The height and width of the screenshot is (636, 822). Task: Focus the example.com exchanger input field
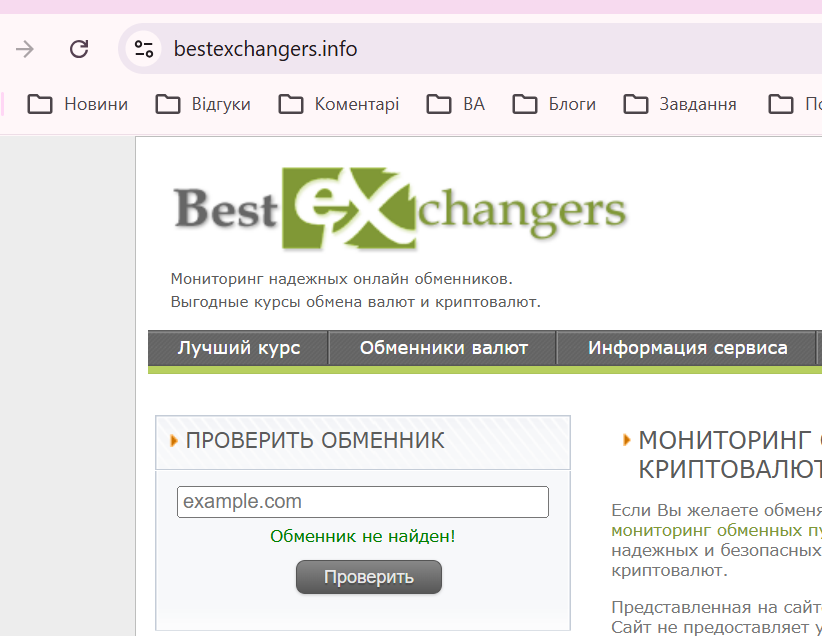363,502
